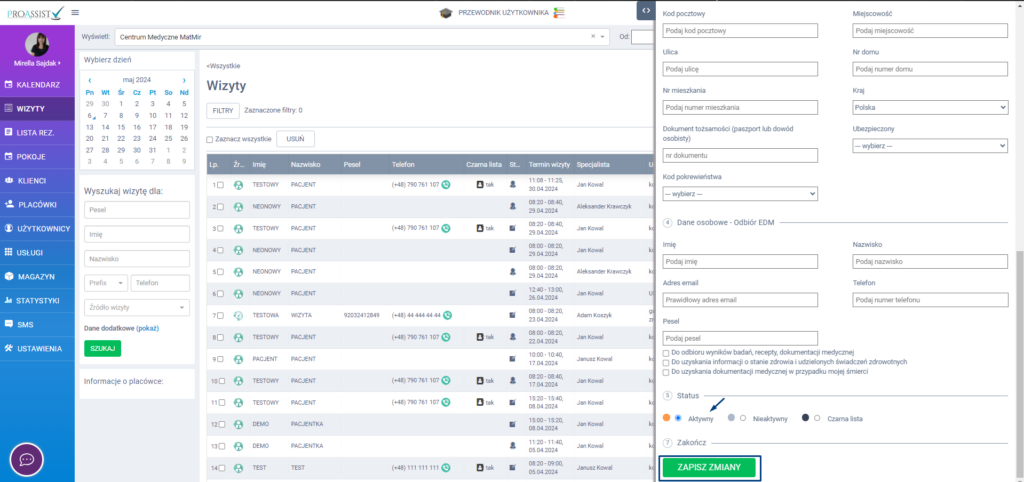Viewport: 1024px width, 482px height.
Task: Collapse side panel with code arrows icon
Action: click(646, 10)
